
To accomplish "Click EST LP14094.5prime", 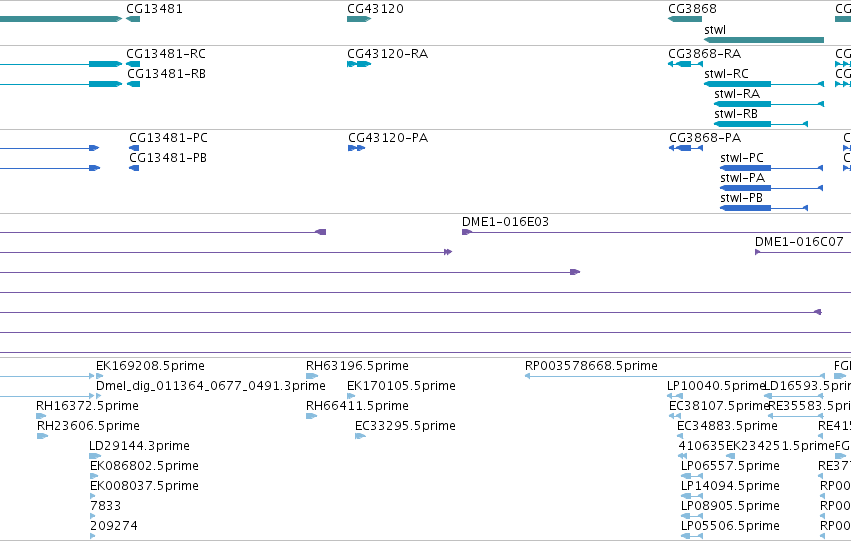I will click(692, 497).
